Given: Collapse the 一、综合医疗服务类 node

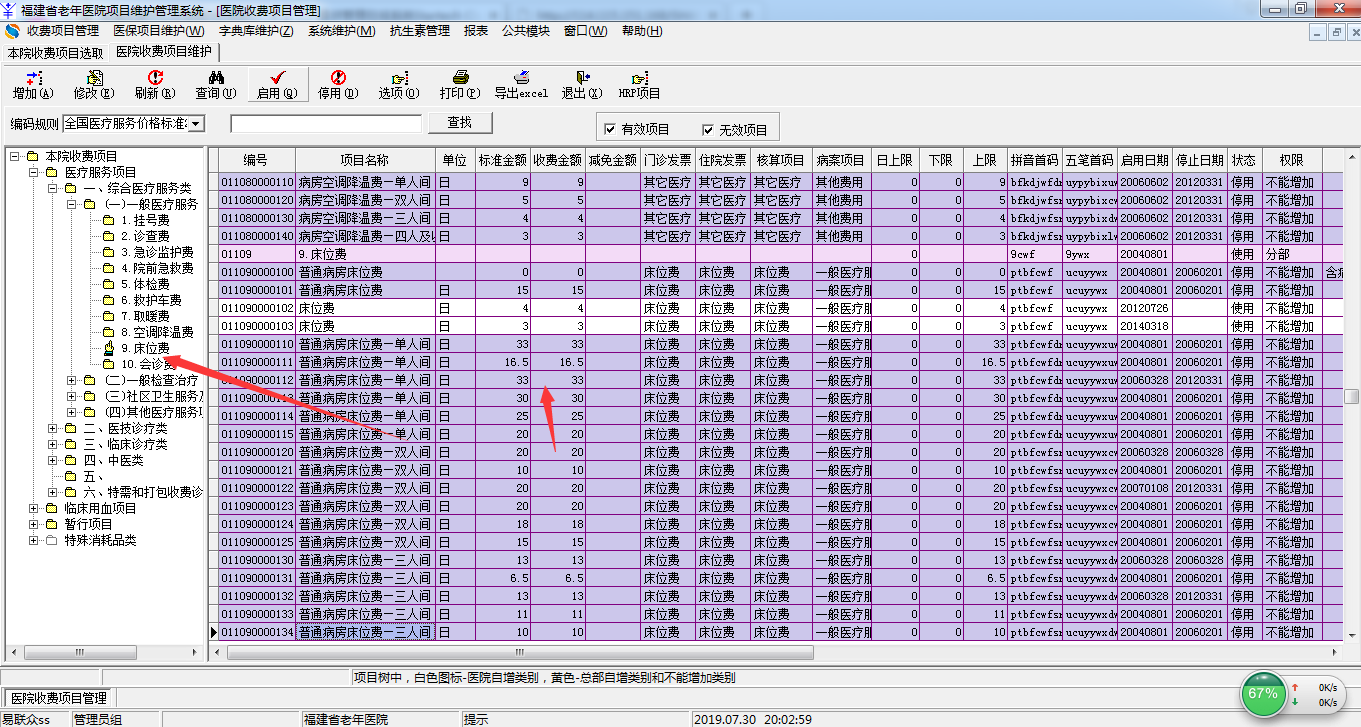Looking at the screenshot, I should tap(53, 188).
